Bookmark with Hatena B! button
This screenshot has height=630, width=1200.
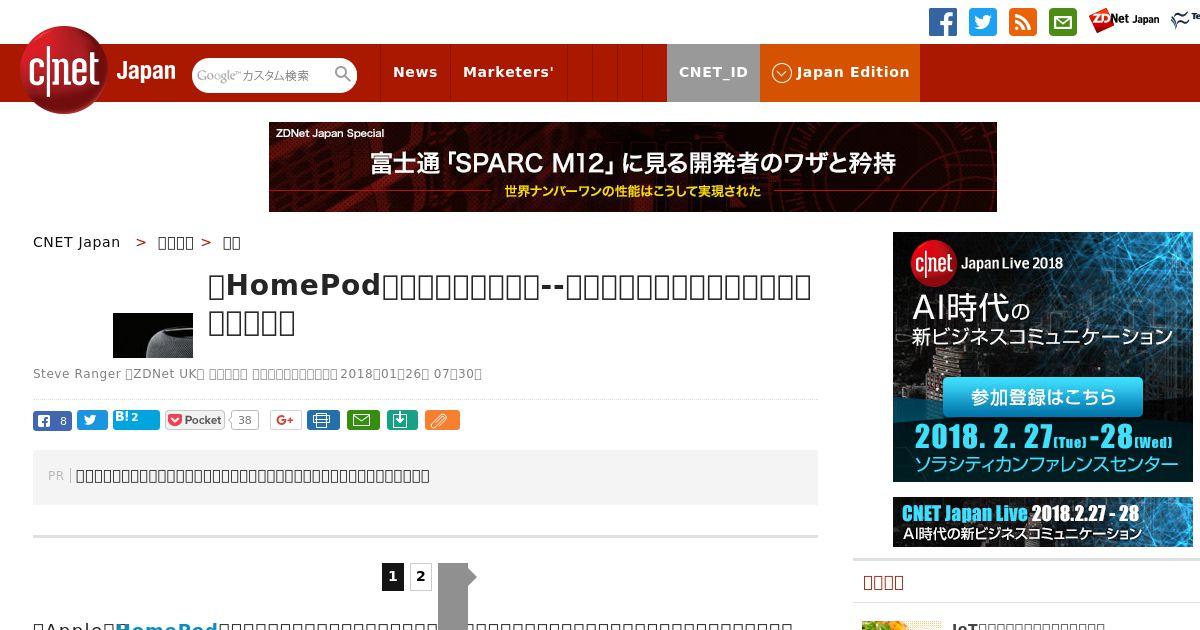click(x=136, y=419)
